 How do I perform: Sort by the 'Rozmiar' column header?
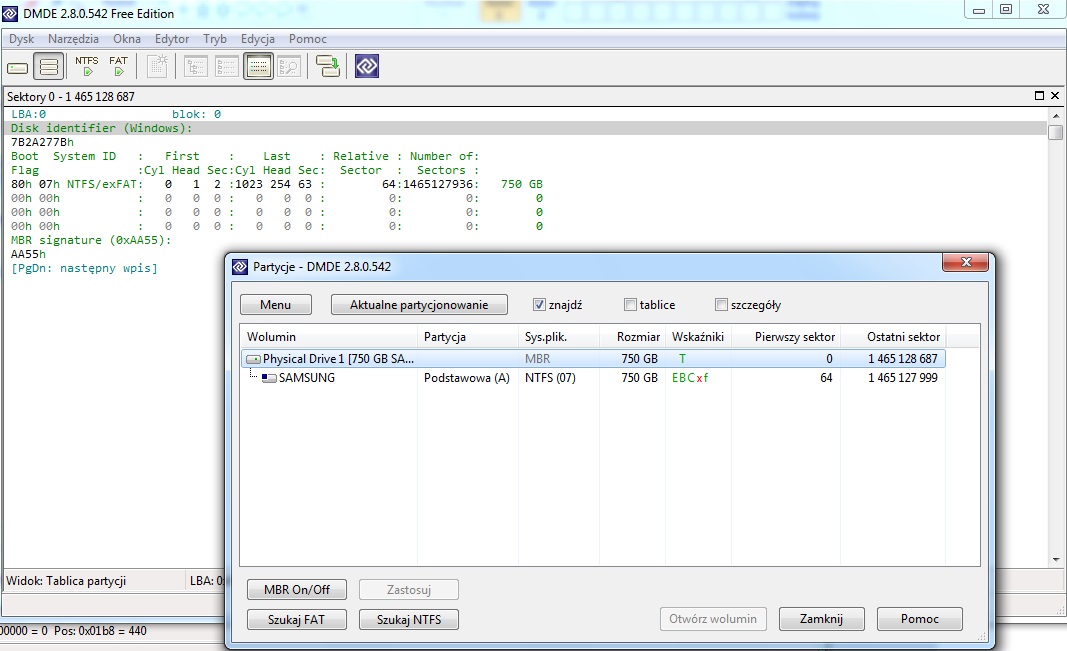pos(632,337)
